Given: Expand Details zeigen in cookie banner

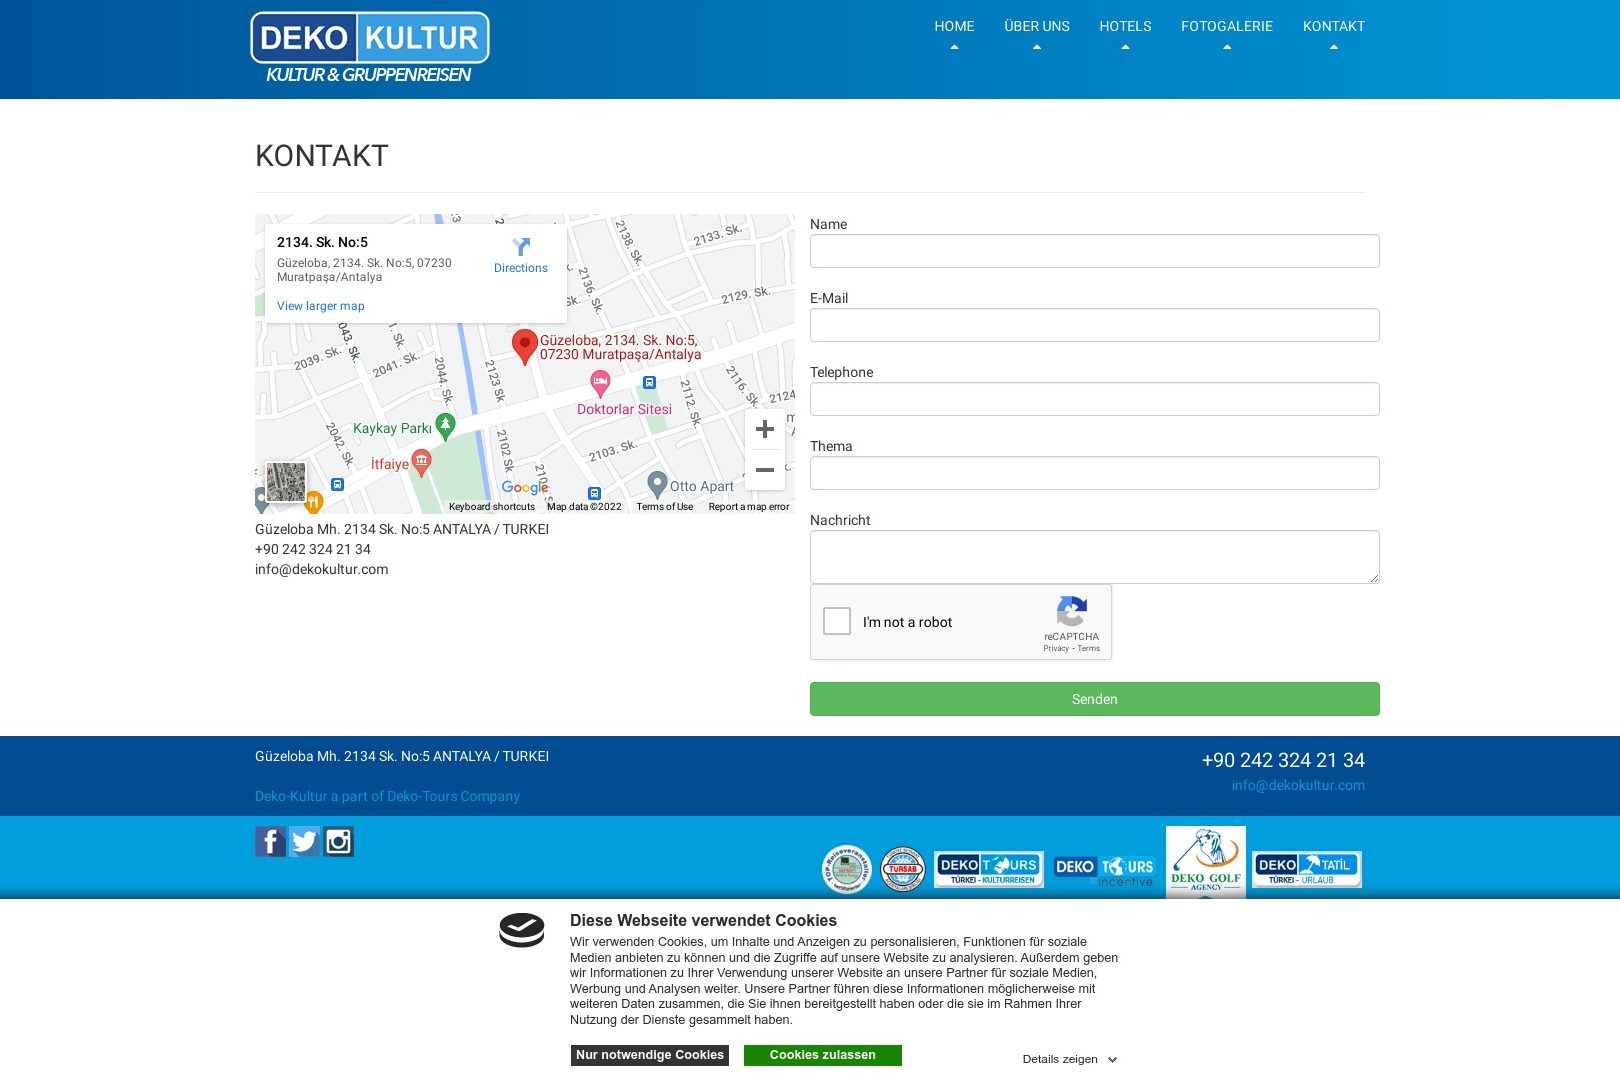Looking at the screenshot, I should coord(1069,1059).
